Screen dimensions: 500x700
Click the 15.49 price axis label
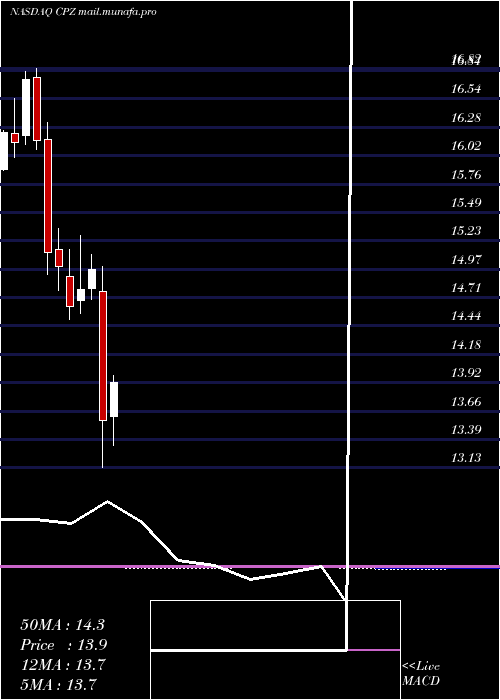pyautogui.click(x=466, y=203)
